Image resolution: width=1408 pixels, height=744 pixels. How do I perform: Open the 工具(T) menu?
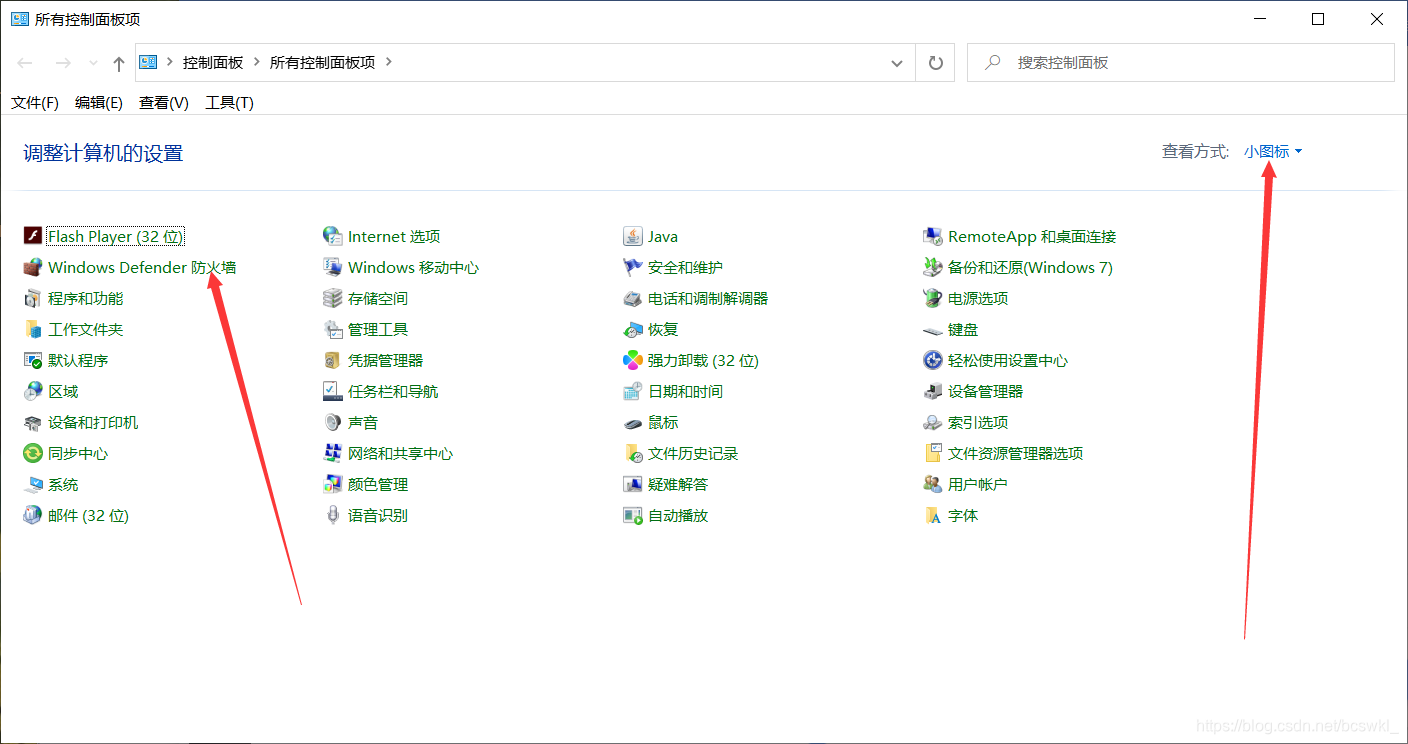229,102
